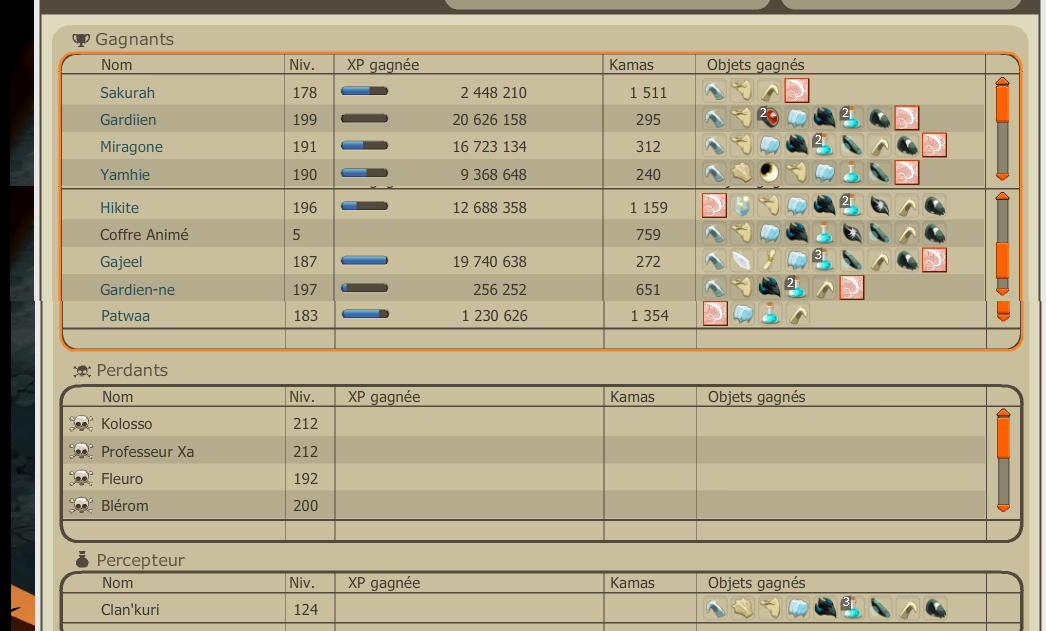Click Patwaa's XP progress bar

tap(365, 313)
